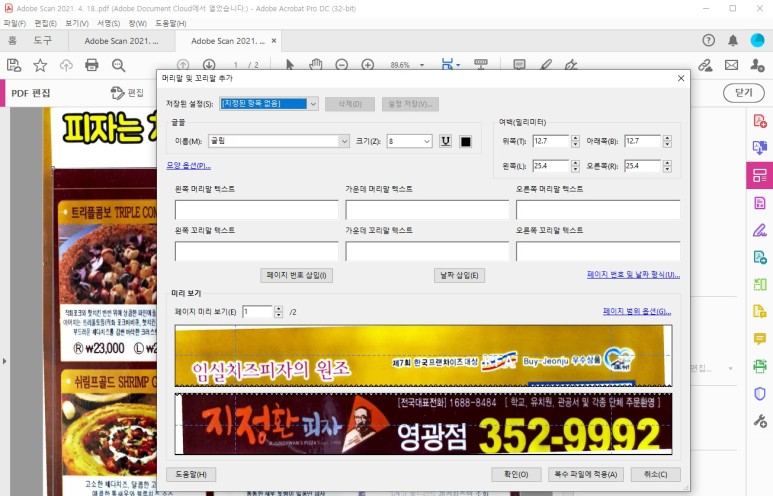The height and width of the screenshot is (496, 773).
Task: Click the zoom in plus icon
Action: [x=368, y=65]
